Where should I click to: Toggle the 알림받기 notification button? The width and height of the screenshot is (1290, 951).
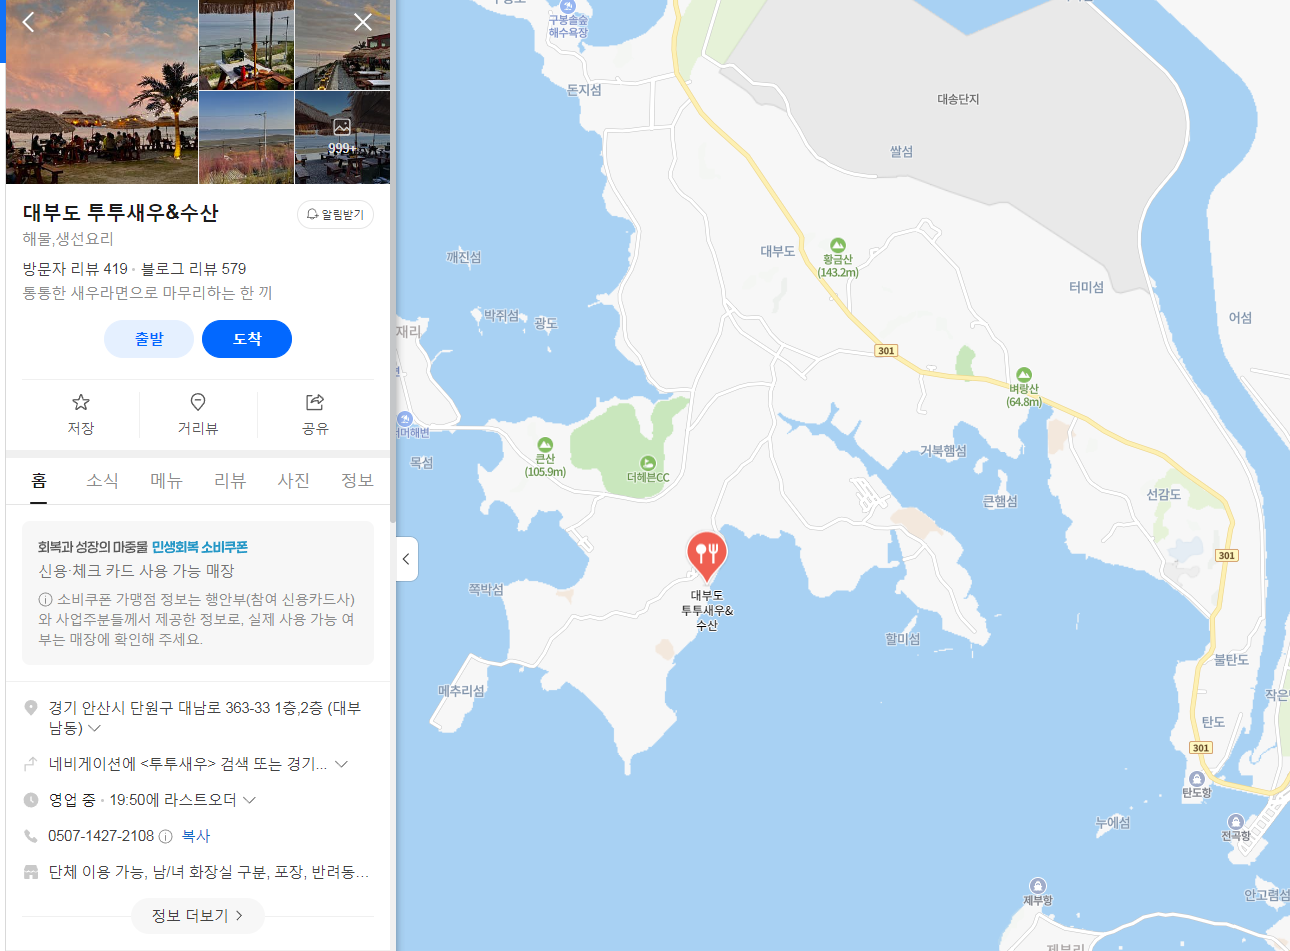click(335, 214)
